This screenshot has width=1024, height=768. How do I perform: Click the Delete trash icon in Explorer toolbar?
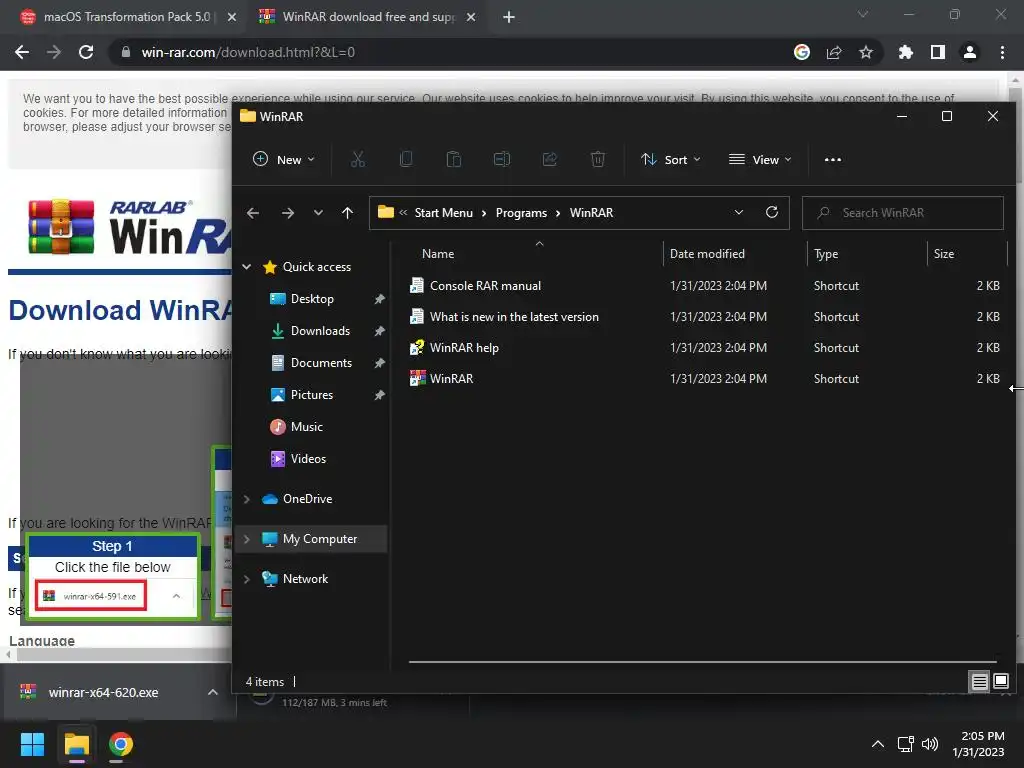[598, 159]
